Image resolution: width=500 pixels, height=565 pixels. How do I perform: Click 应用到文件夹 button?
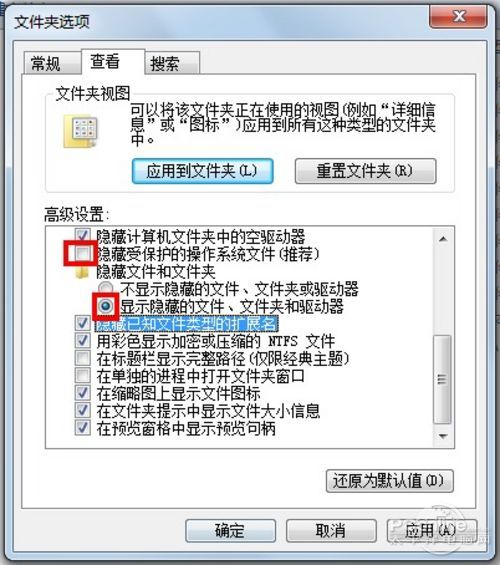coord(202,171)
